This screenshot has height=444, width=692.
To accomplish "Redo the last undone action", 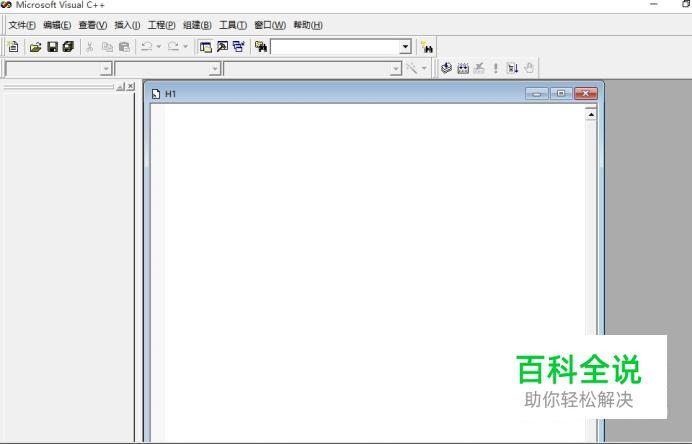I will [173, 46].
